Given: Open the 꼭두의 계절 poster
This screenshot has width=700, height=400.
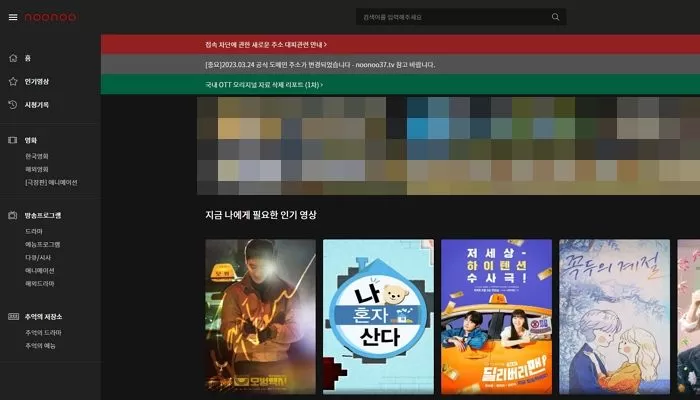Looking at the screenshot, I should point(614,317).
